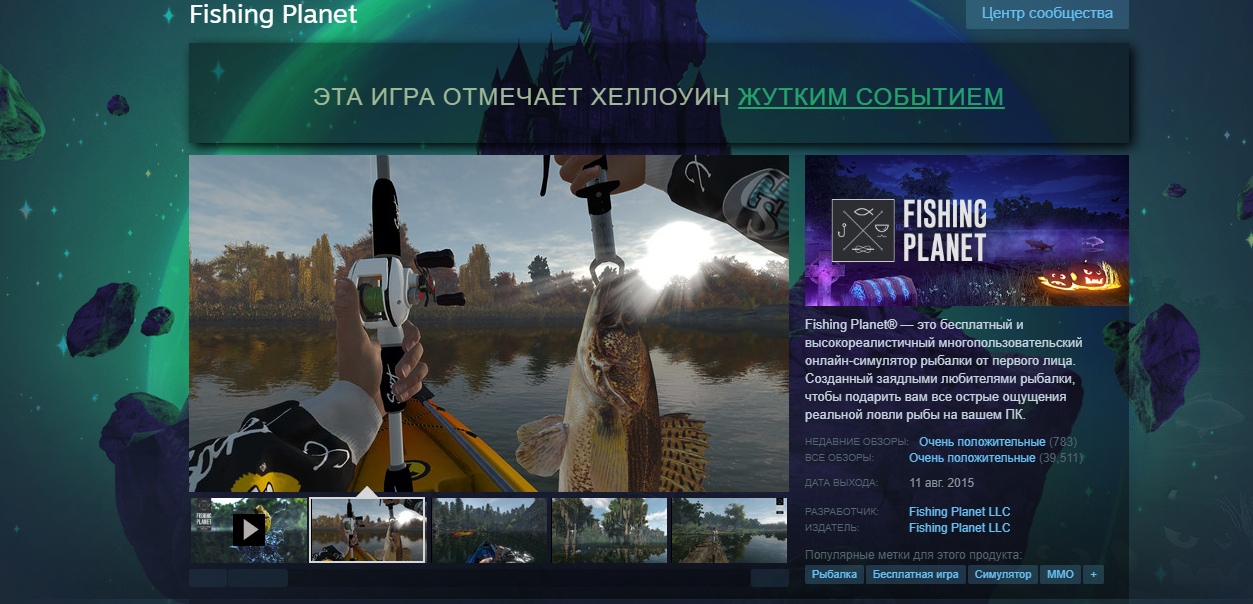Select the Рыбалка tag
The image size is (1253, 604).
[x=834, y=575]
